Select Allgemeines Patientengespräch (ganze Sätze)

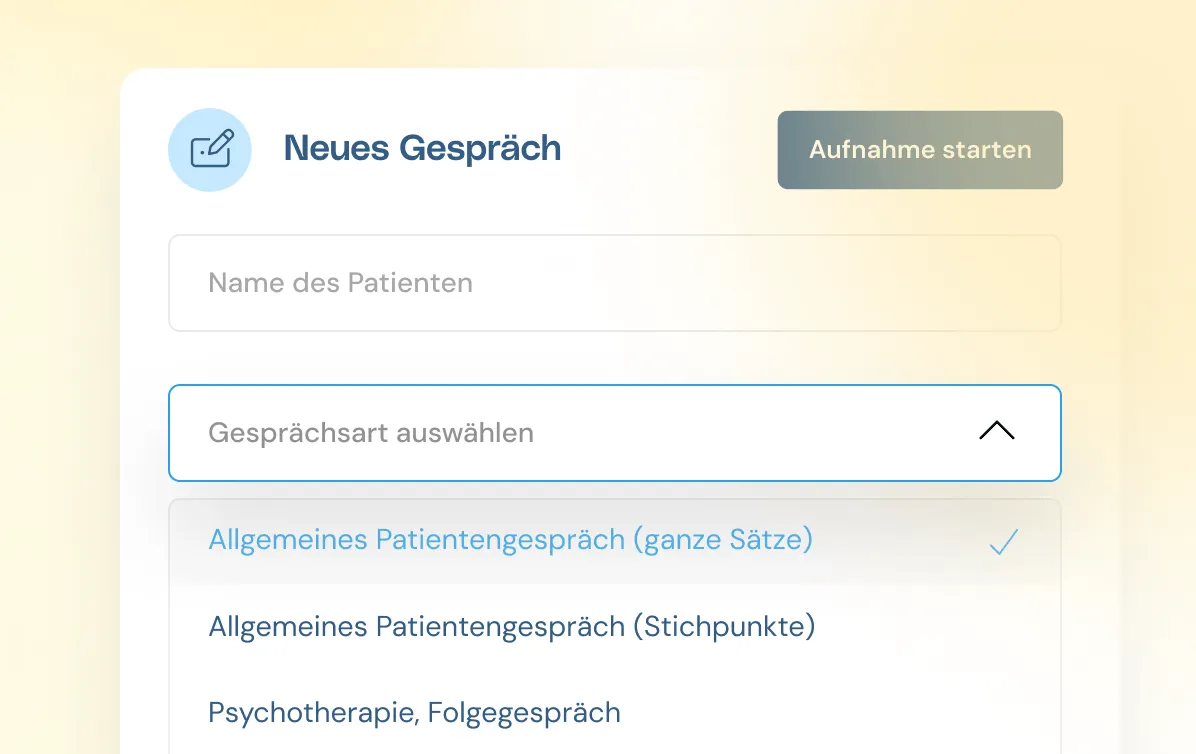pyautogui.click(x=510, y=539)
